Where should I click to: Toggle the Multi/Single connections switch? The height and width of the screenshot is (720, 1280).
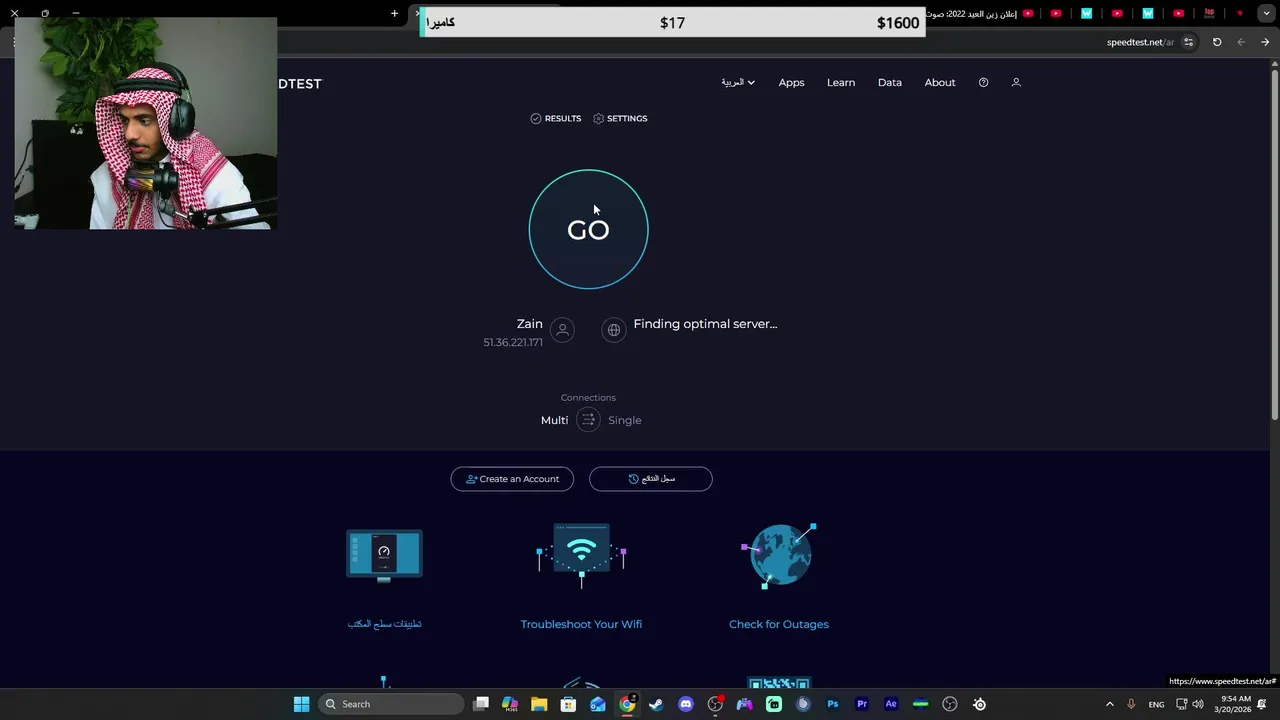[588, 420]
